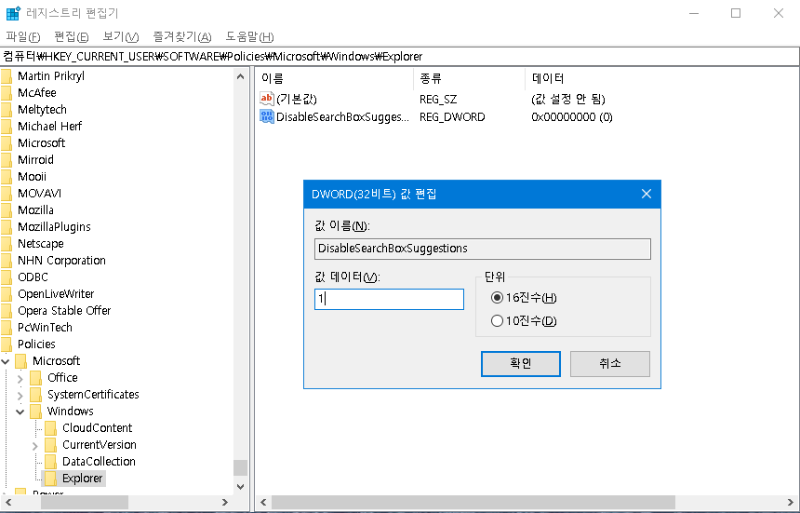Viewport: 800px width, 513px height.
Task: Click the DataCollection folder icon
Action: click(x=50, y=462)
